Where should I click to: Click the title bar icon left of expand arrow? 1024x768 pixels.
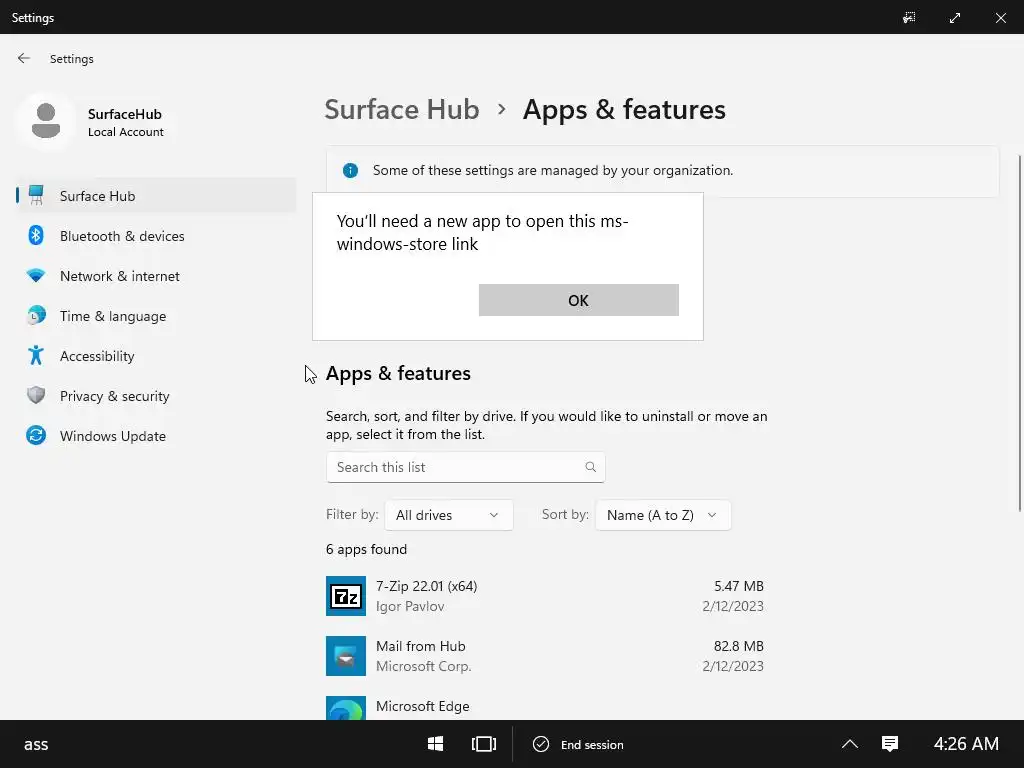(909, 18)
